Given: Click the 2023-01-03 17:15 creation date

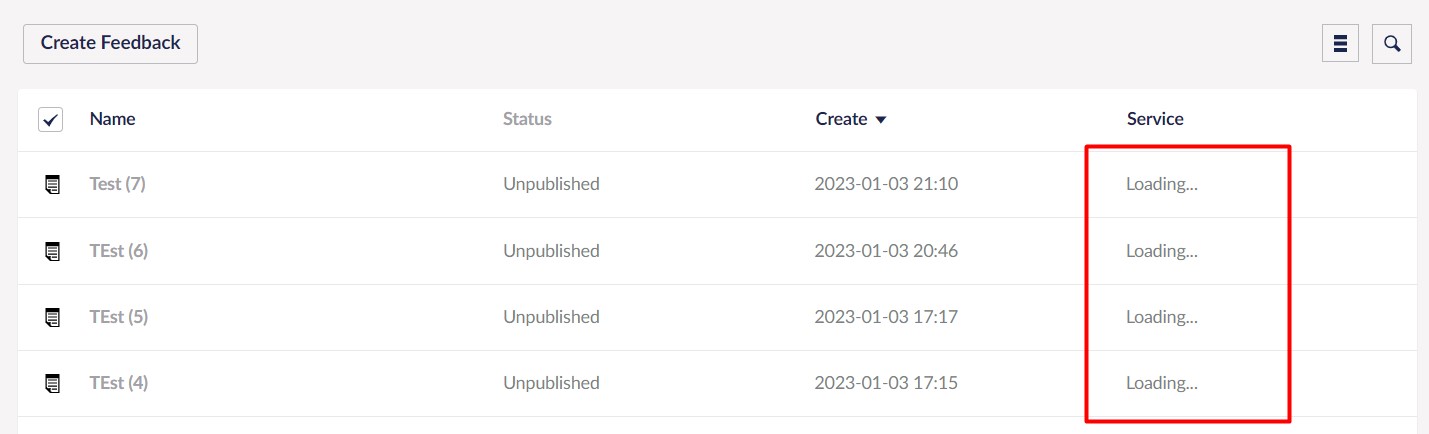Looking at the screenshot, I should [x=886, y=383].
